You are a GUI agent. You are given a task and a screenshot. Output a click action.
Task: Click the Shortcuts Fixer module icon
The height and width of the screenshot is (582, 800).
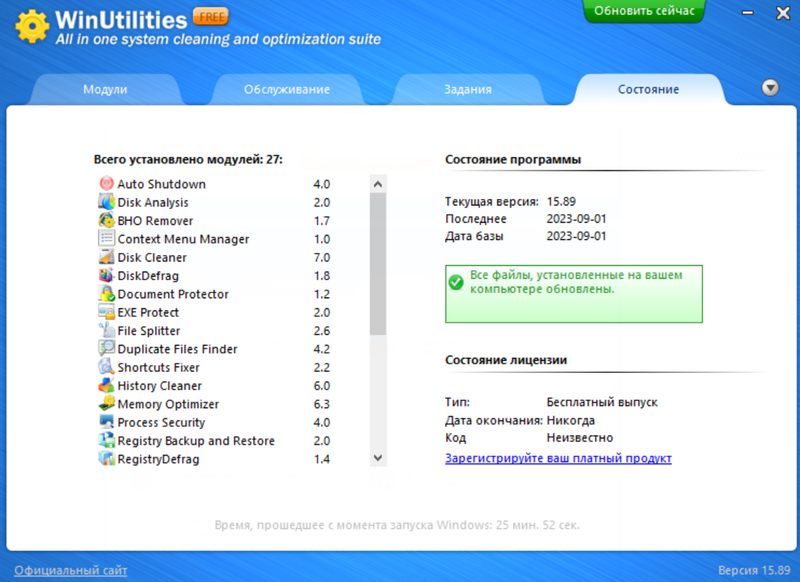tap(106, 367)
